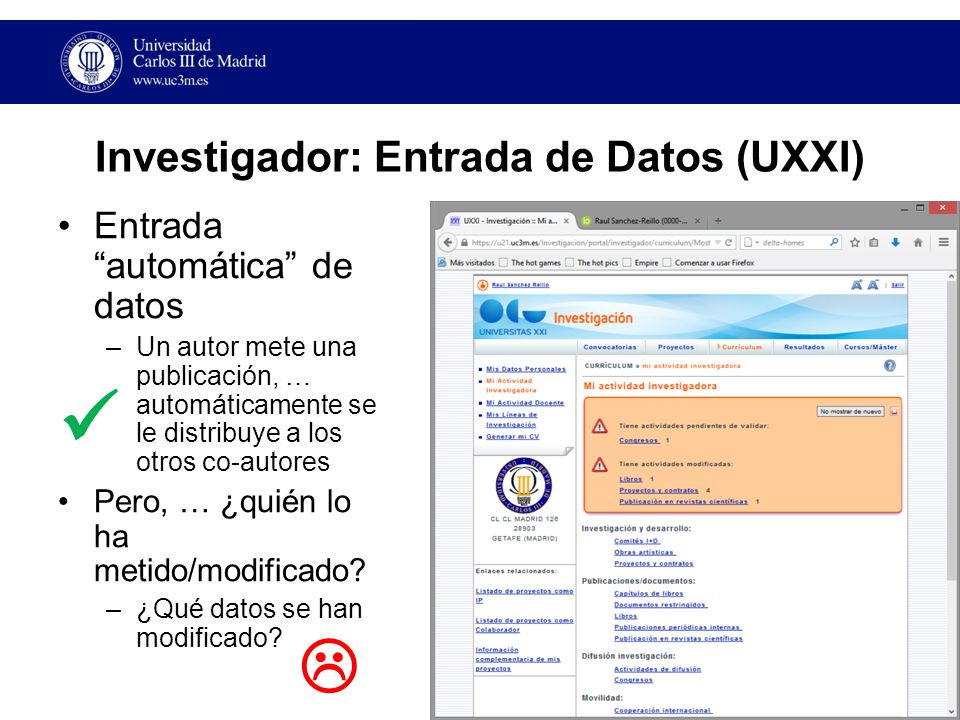Click the orange user icon by Raul Sanchez Reillo
Image resolution: width=960 pixels, height=720 pixels.
(482, 285)
